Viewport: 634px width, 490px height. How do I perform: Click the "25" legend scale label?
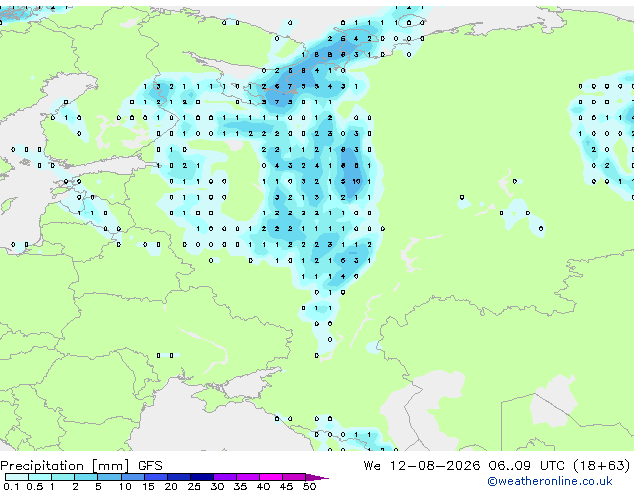[194, 486]
